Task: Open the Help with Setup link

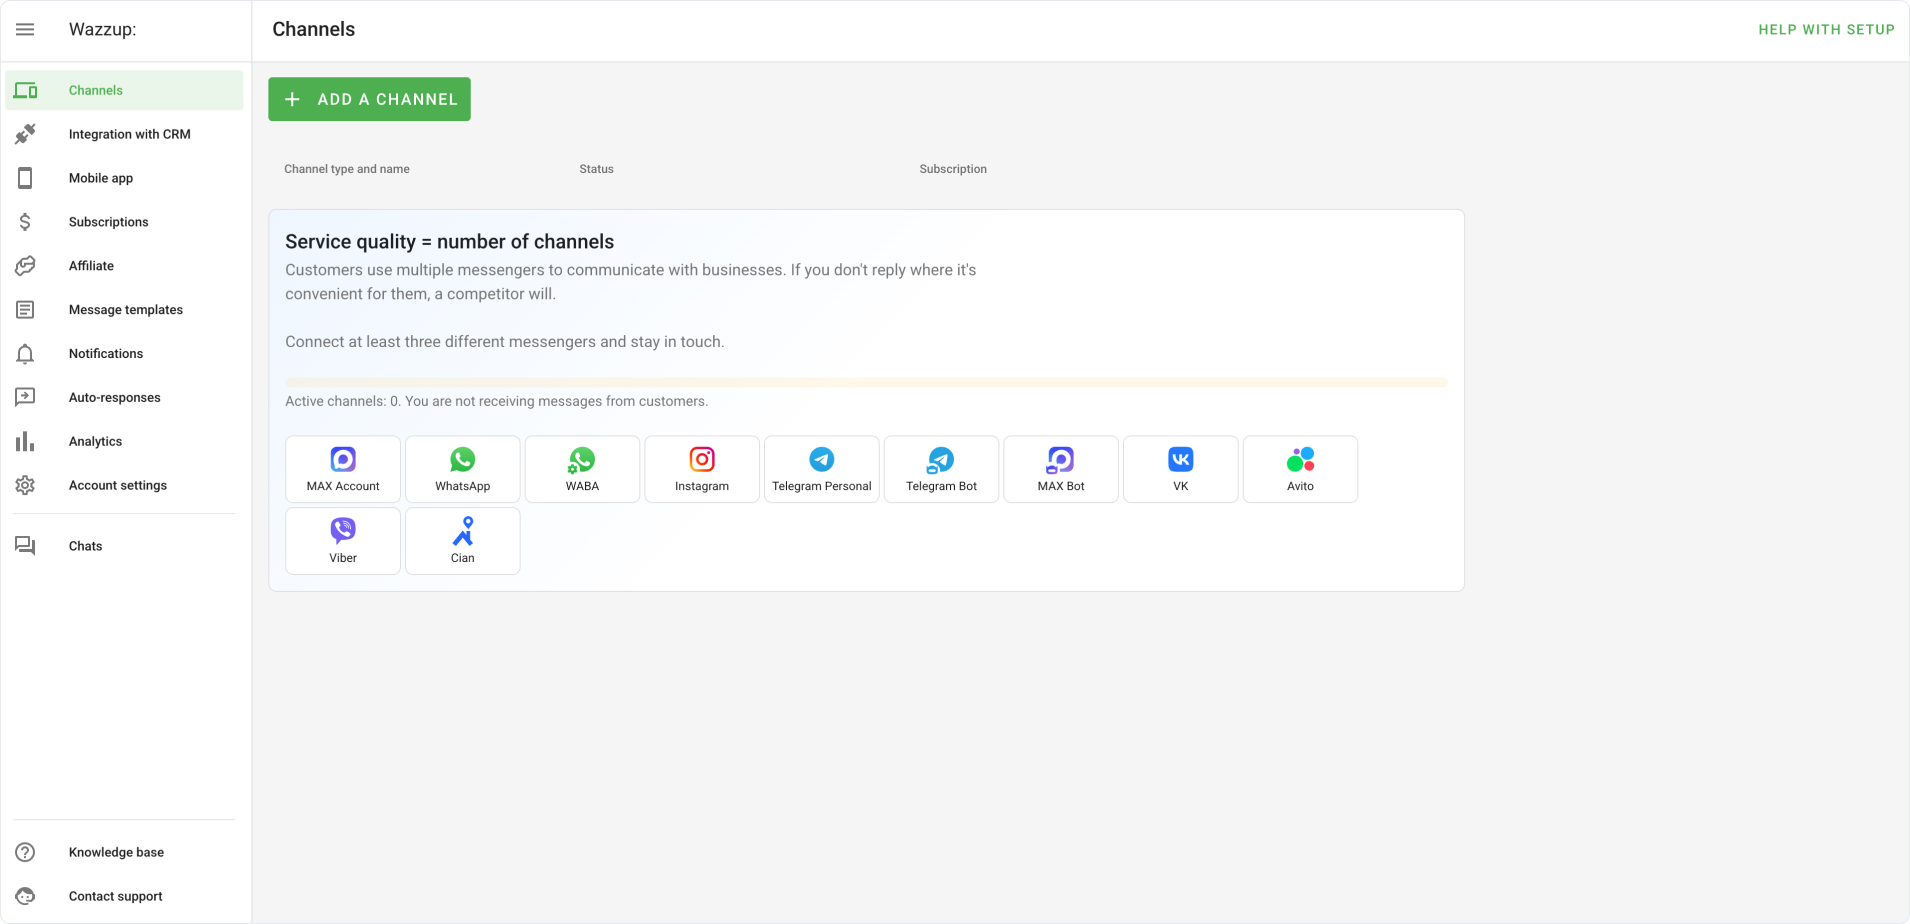Action: pos(1826,30)
